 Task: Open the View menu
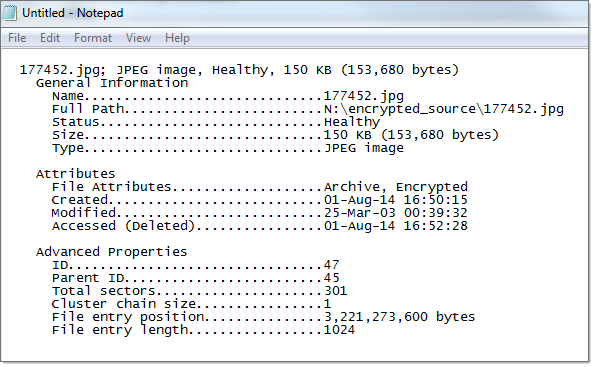tap(138, 38)
